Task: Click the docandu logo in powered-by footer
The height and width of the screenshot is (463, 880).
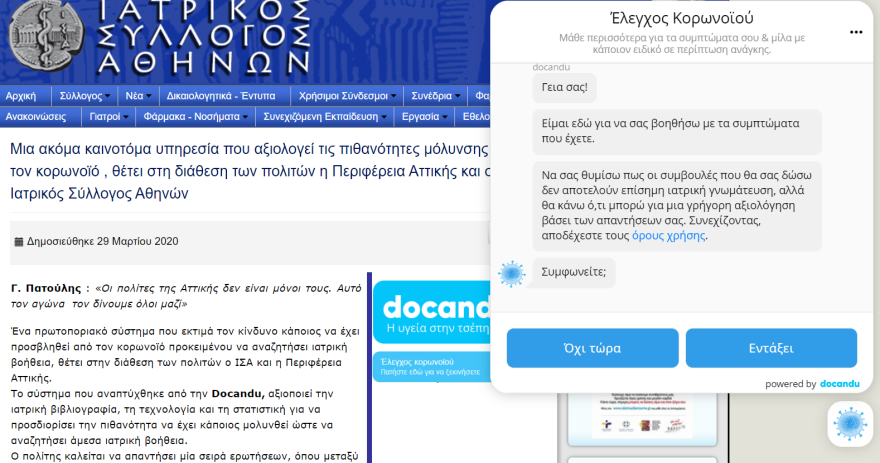Action: coord(840,384)
